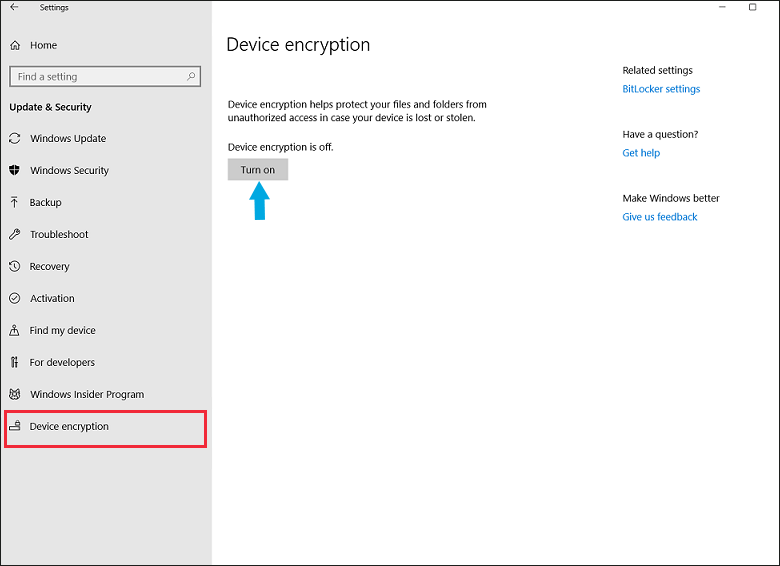Turn on device encryption
Viewport: 780px width, 566px height.
tap(258, 170)
